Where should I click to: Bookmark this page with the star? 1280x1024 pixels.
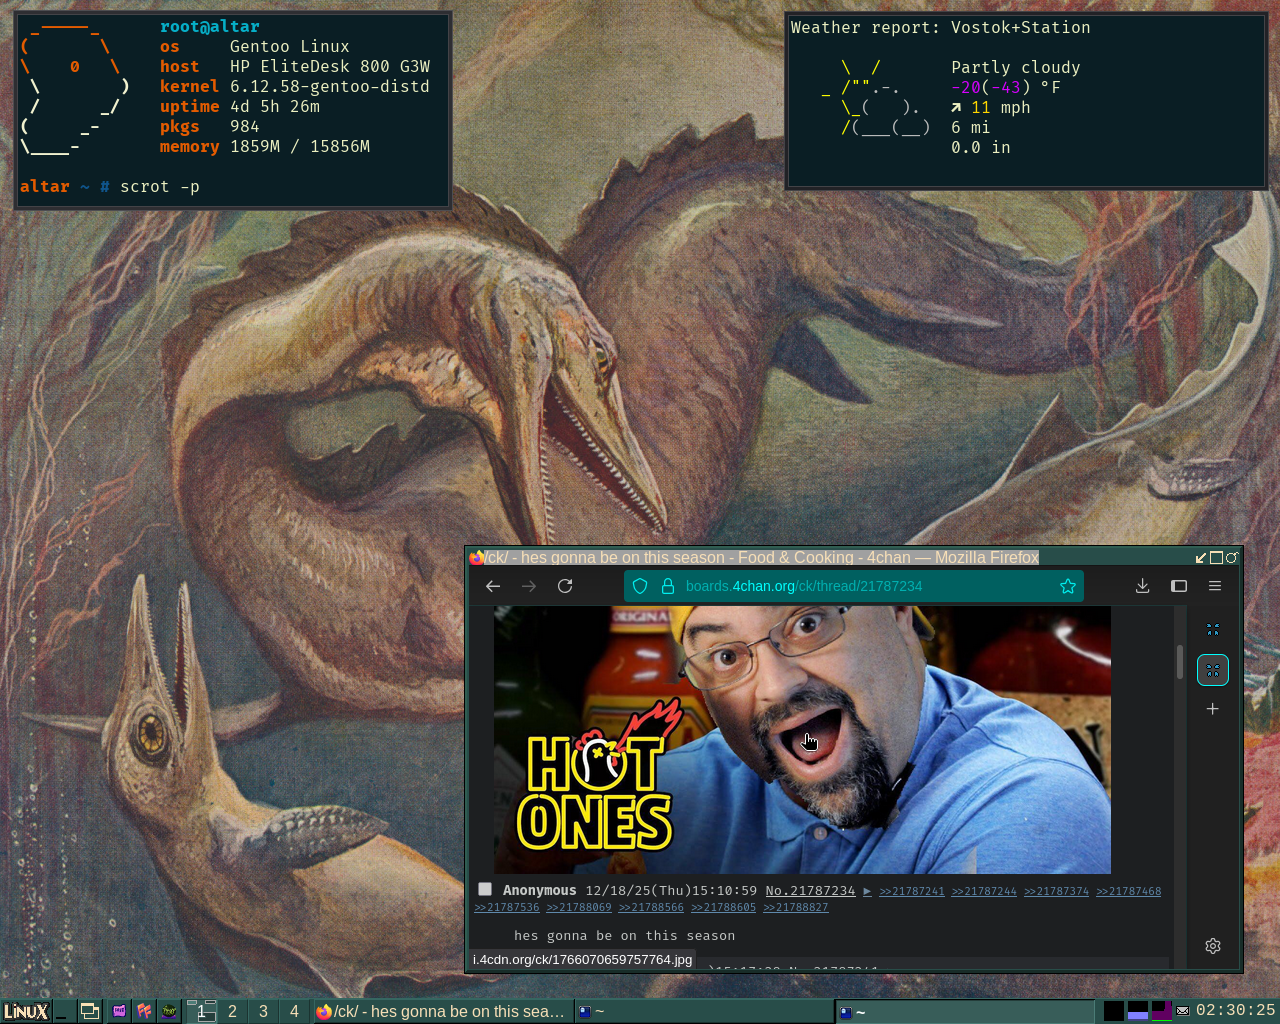(x=1068, y=586)
